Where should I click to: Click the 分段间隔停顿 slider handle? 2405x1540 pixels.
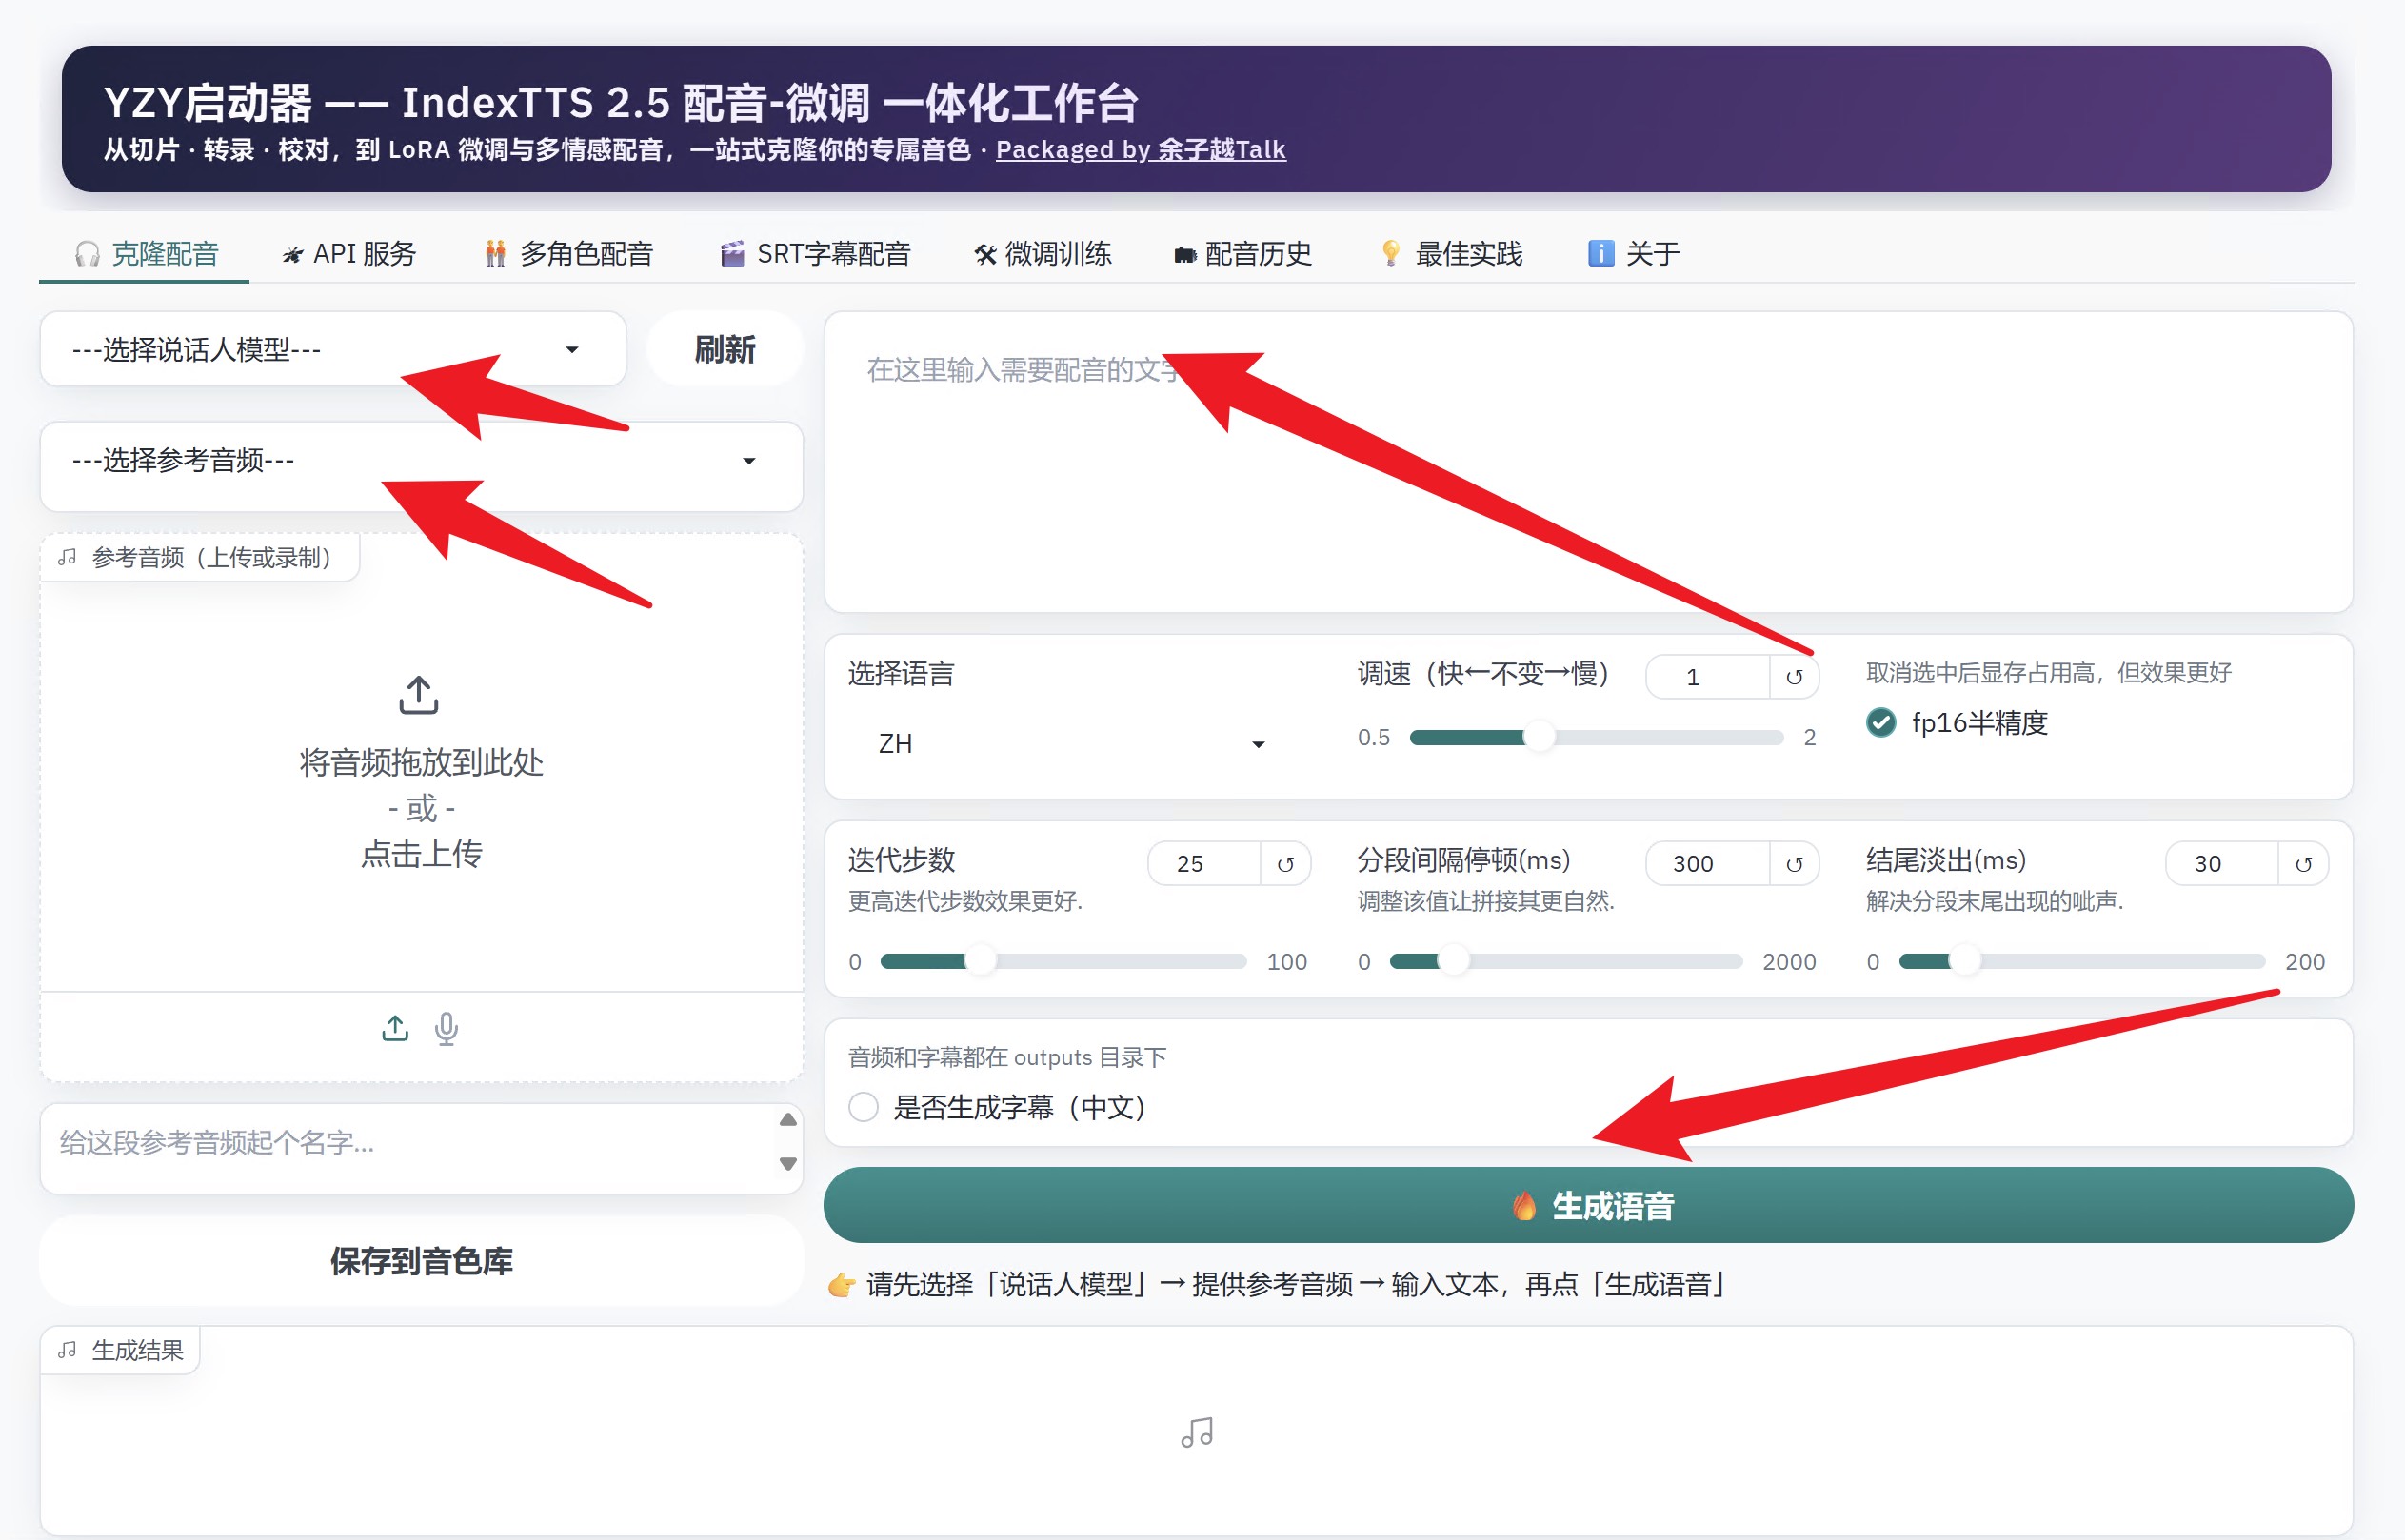click(x=1453, y=962)
